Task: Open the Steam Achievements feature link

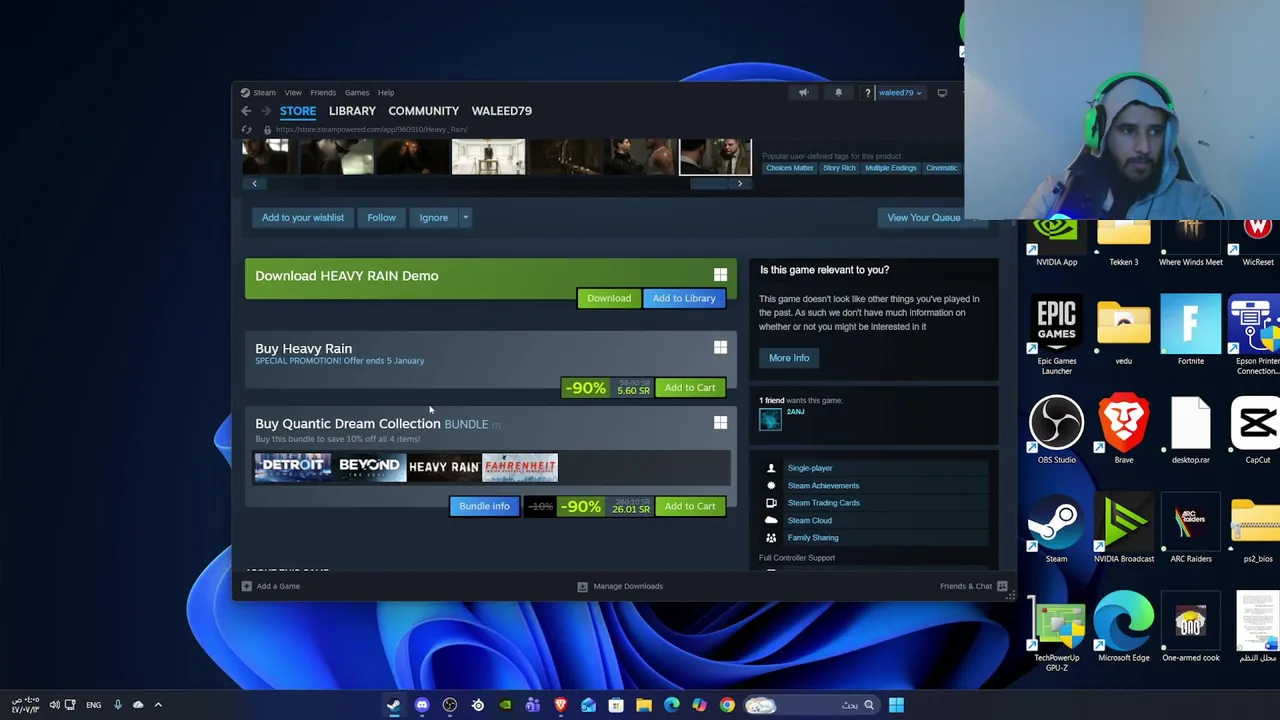Action: tap(823, 486)
